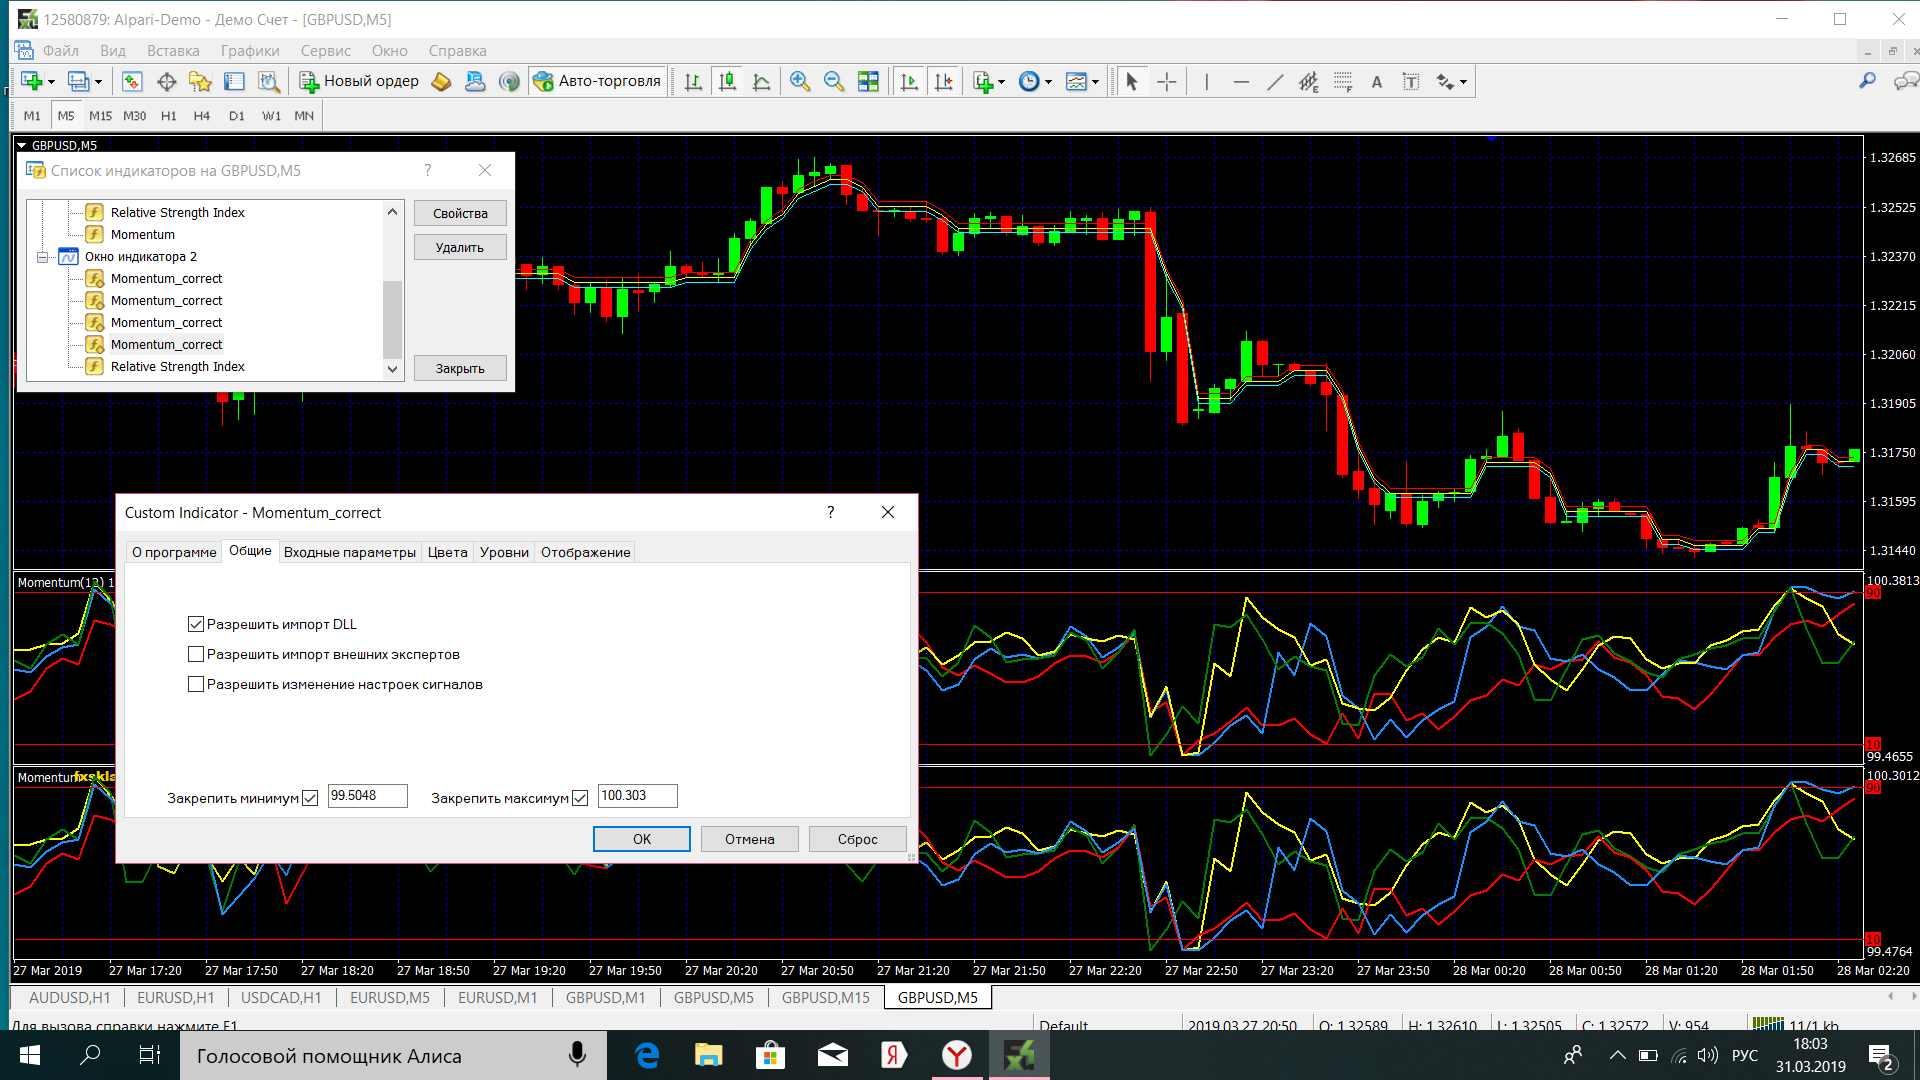Uncheck 'Закрепить максимум' checkbox

580,798
